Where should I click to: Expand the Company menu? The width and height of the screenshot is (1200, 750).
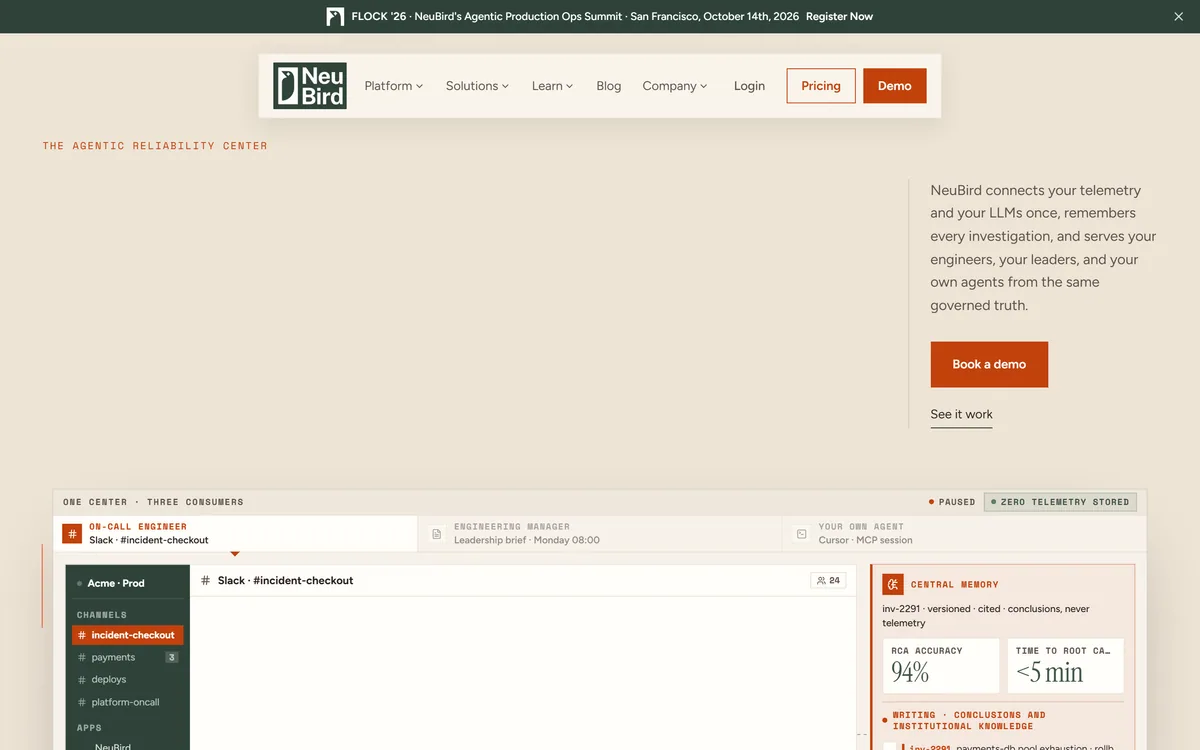click(x=675, y=86)
